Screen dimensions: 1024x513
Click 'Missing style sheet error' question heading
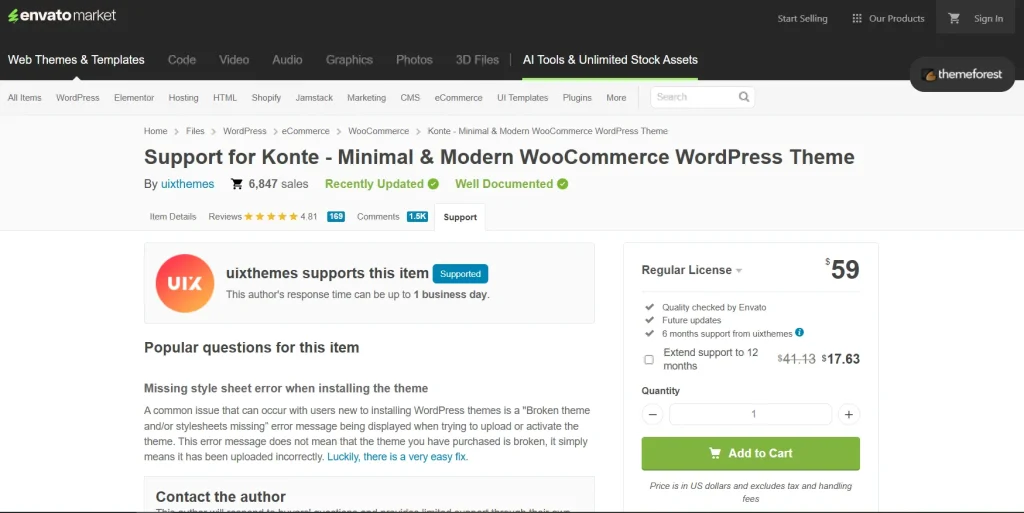[286, 388]
